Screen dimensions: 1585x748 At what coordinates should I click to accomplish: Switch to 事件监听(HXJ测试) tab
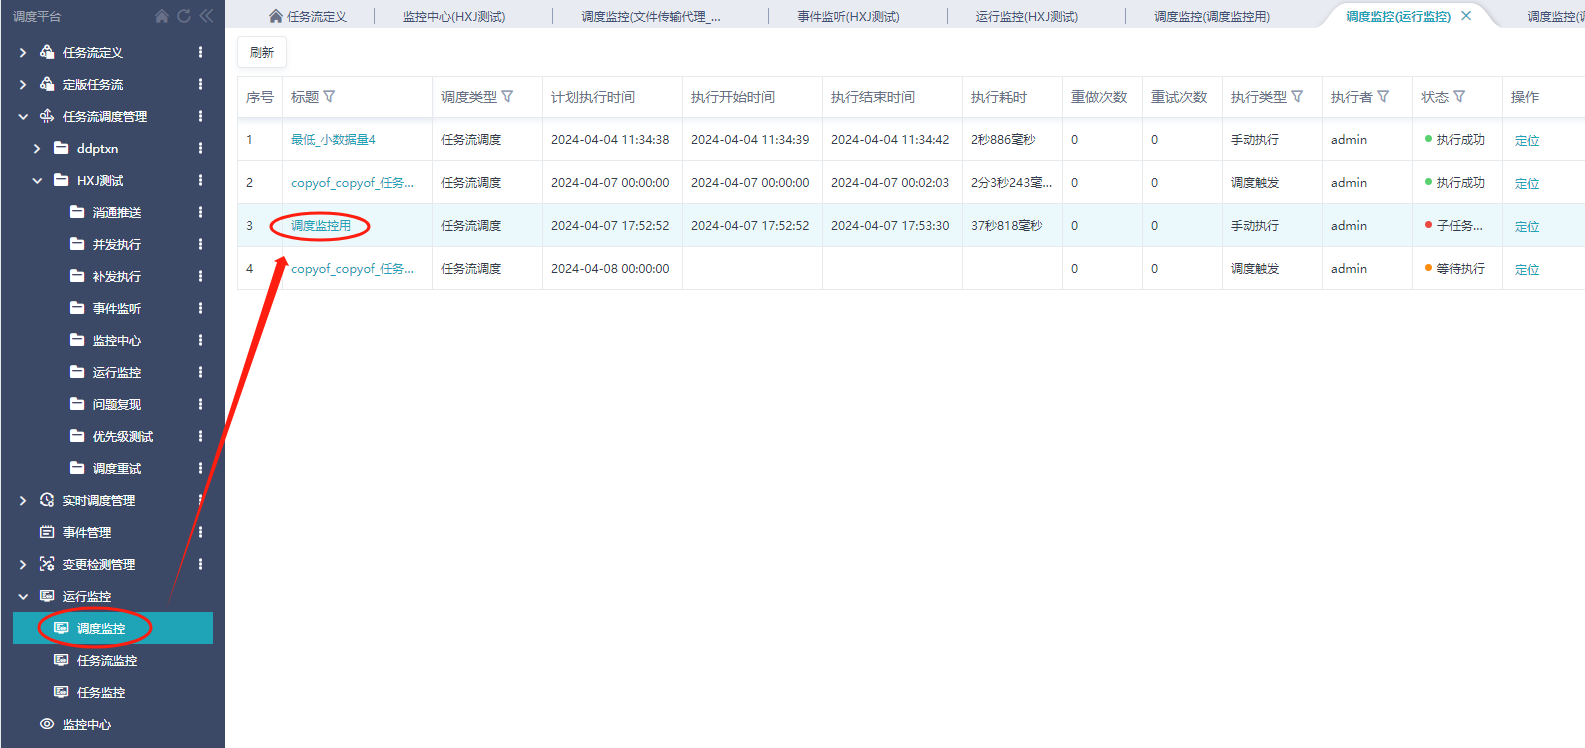pos(848,16)
